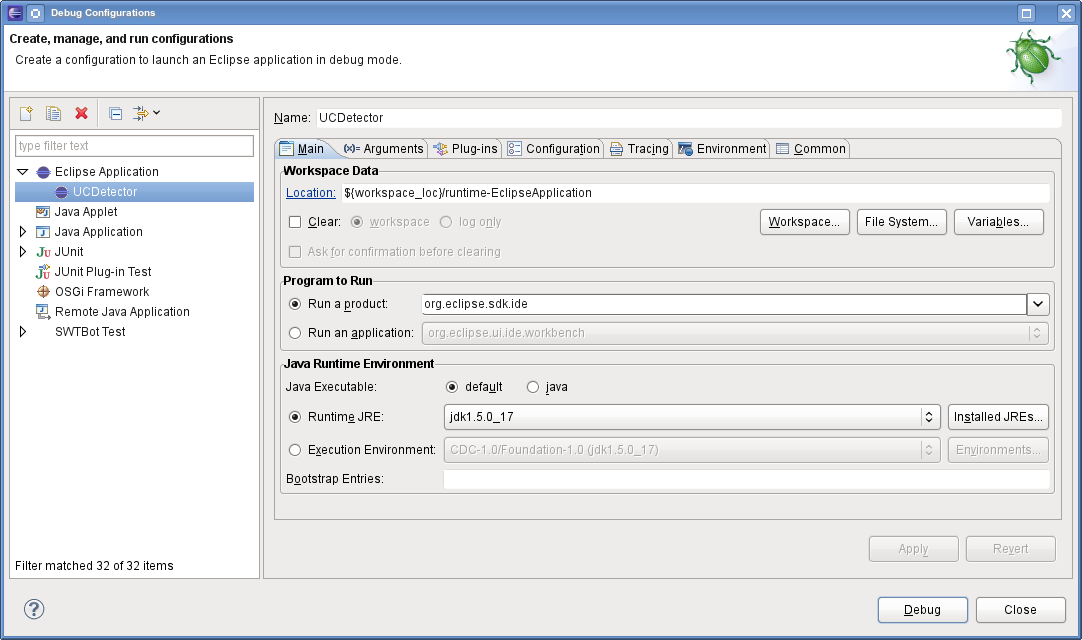Open the Execution Environment dropdown
Screen dimensions: 1082x640
tap(692, 450)
